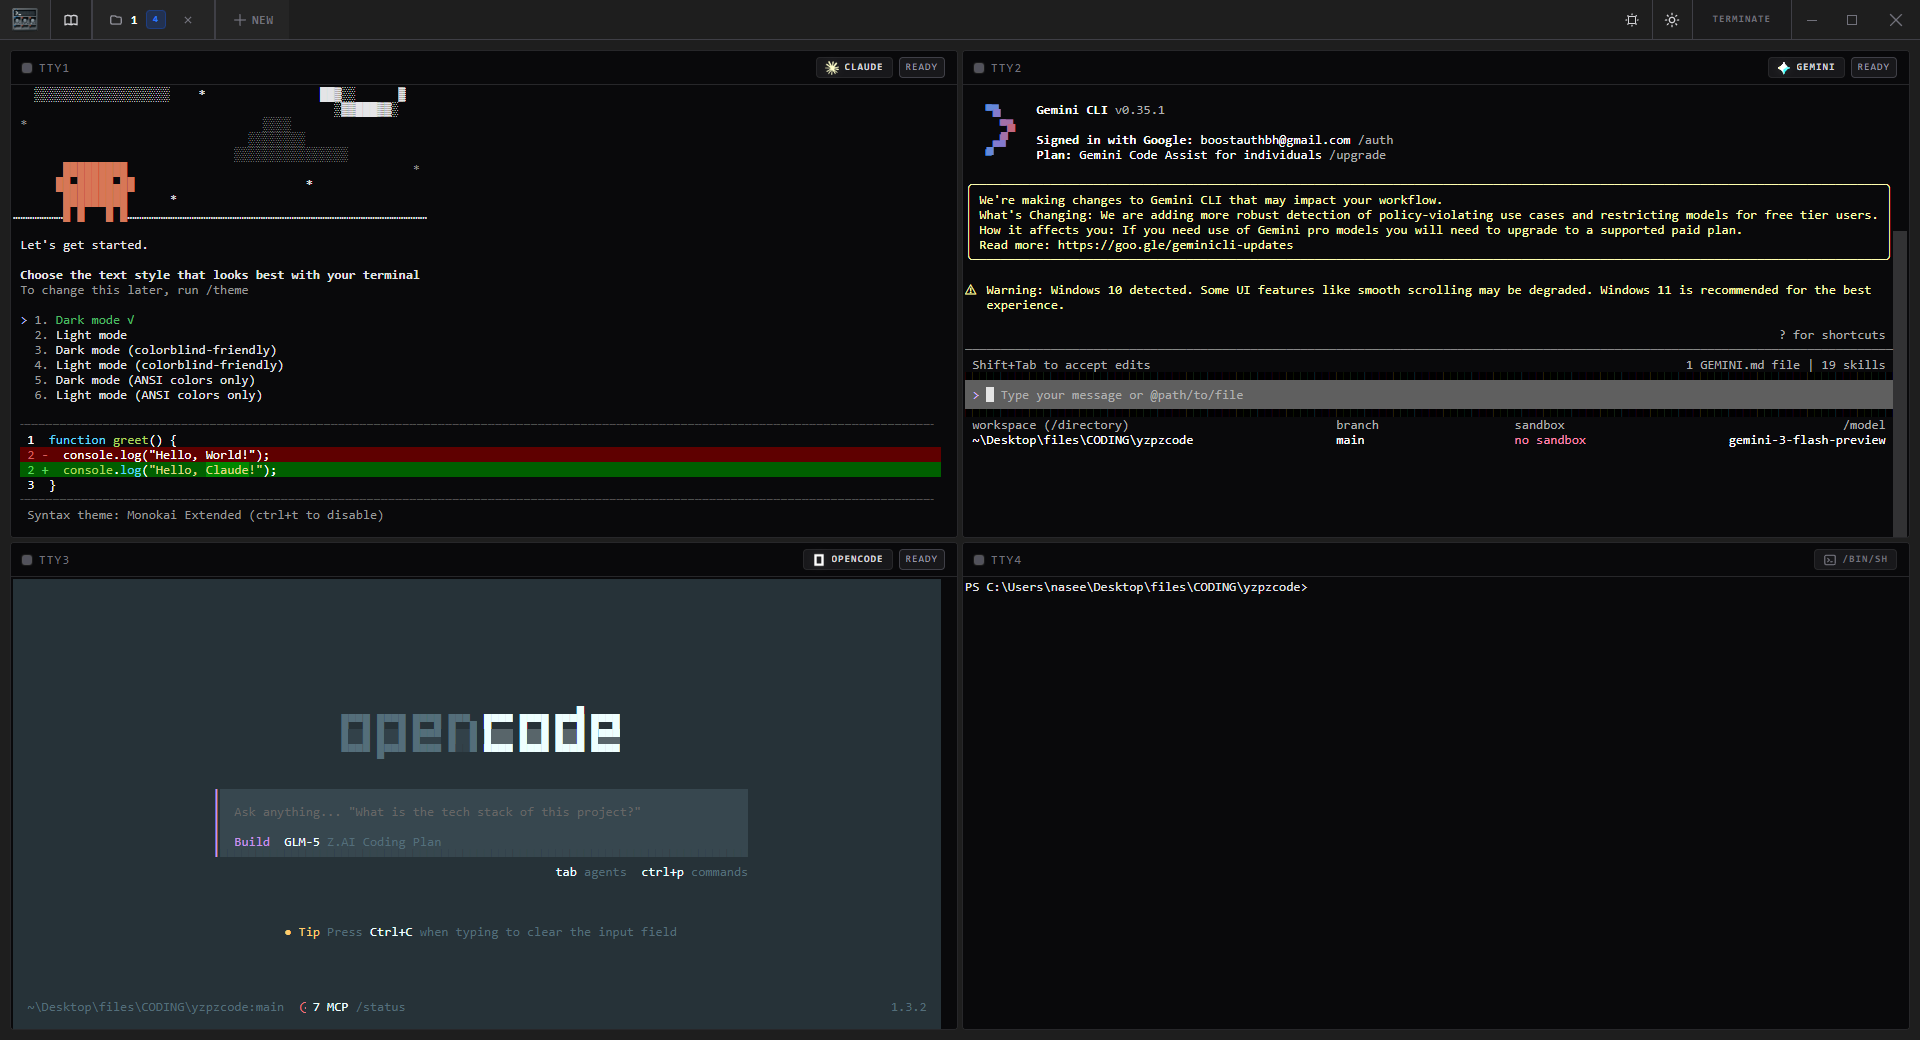The width and height of the screenshot is (1920, 1040).
Task: Select Light mode (ANSI colors only) option
Action: tap(148, 395)
